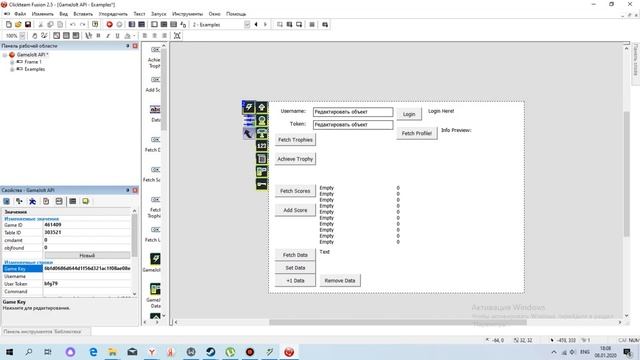
Task: Select the cursor arrow object on the frame
Action: pyautogui.click(x=248, y=133)
